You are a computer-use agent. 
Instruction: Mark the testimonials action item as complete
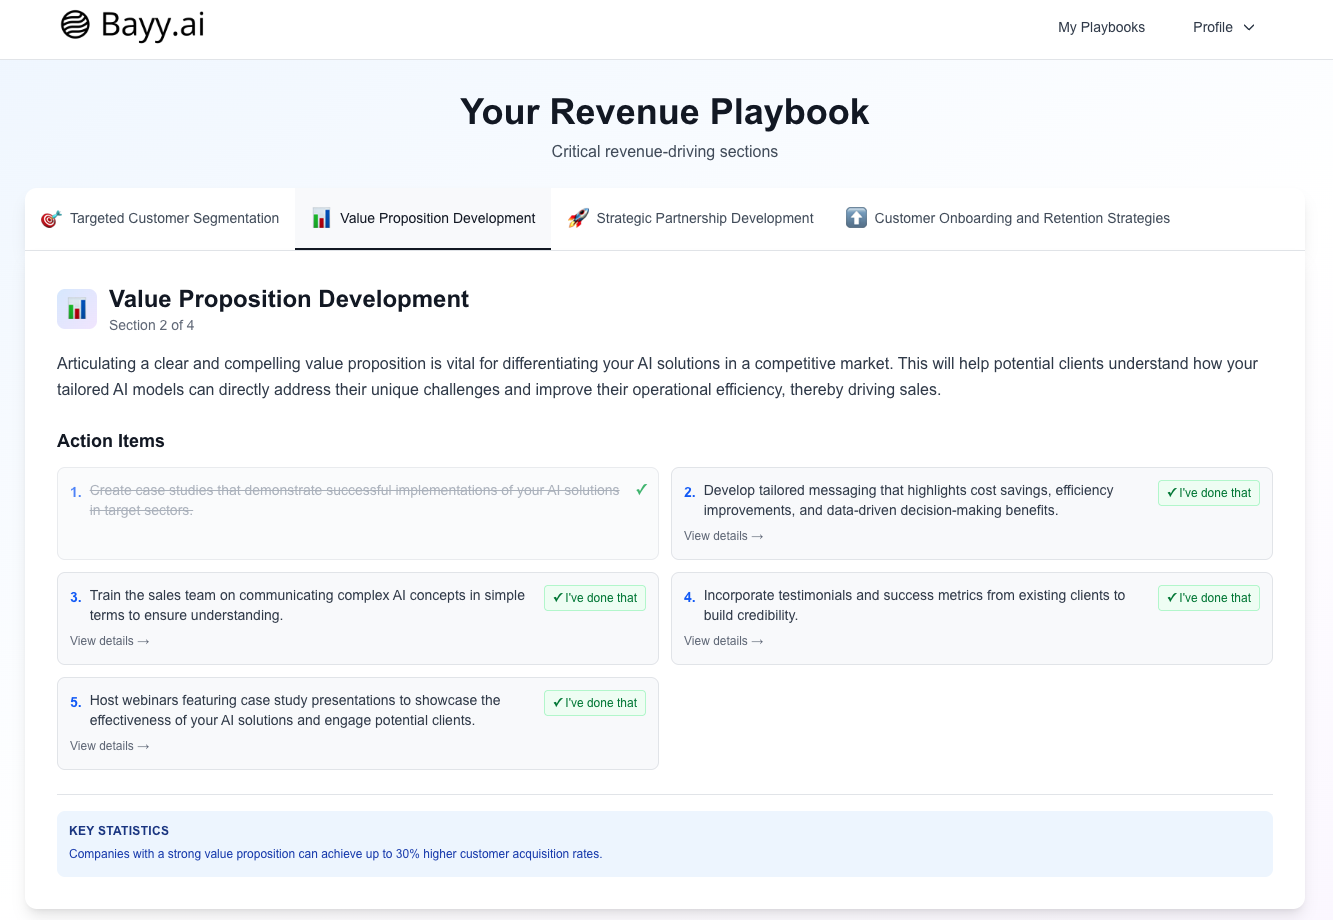coord(1209,598)
